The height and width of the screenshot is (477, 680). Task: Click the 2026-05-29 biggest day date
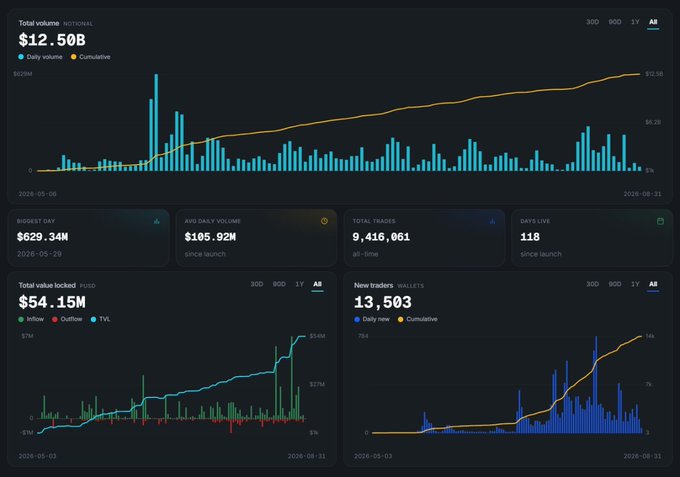[x=39, y=254]
